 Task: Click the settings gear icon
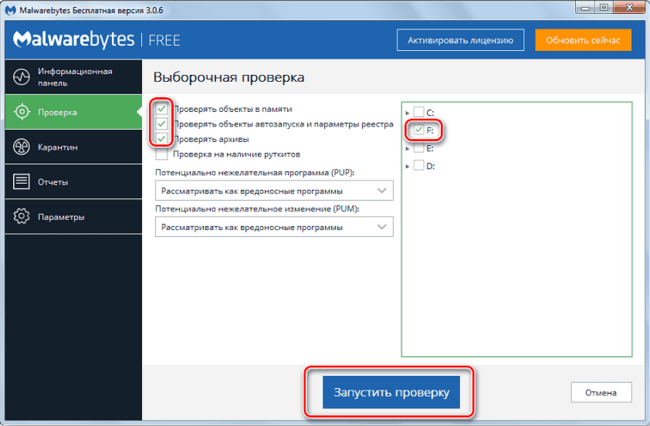[x=21, y=216]
